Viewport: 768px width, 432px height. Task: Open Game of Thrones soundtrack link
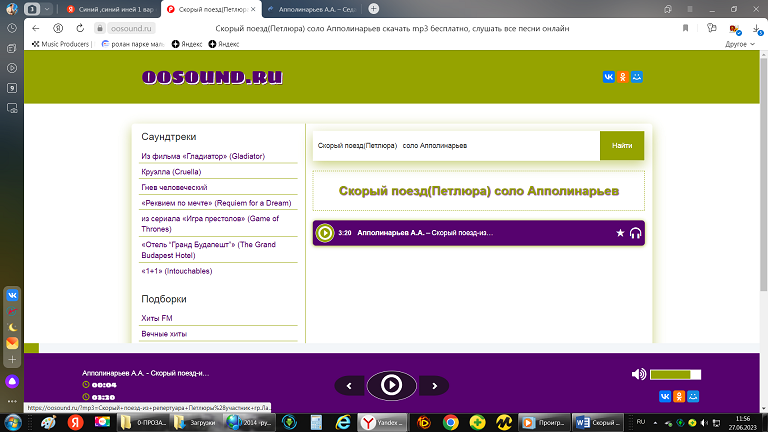point(210,224)
